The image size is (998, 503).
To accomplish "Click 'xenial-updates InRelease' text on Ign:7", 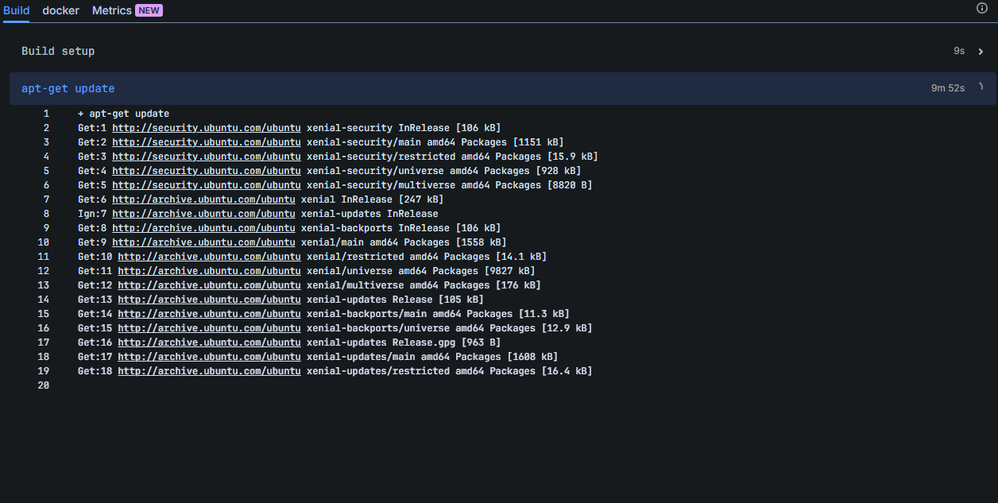I will click(x=369, y=214).
